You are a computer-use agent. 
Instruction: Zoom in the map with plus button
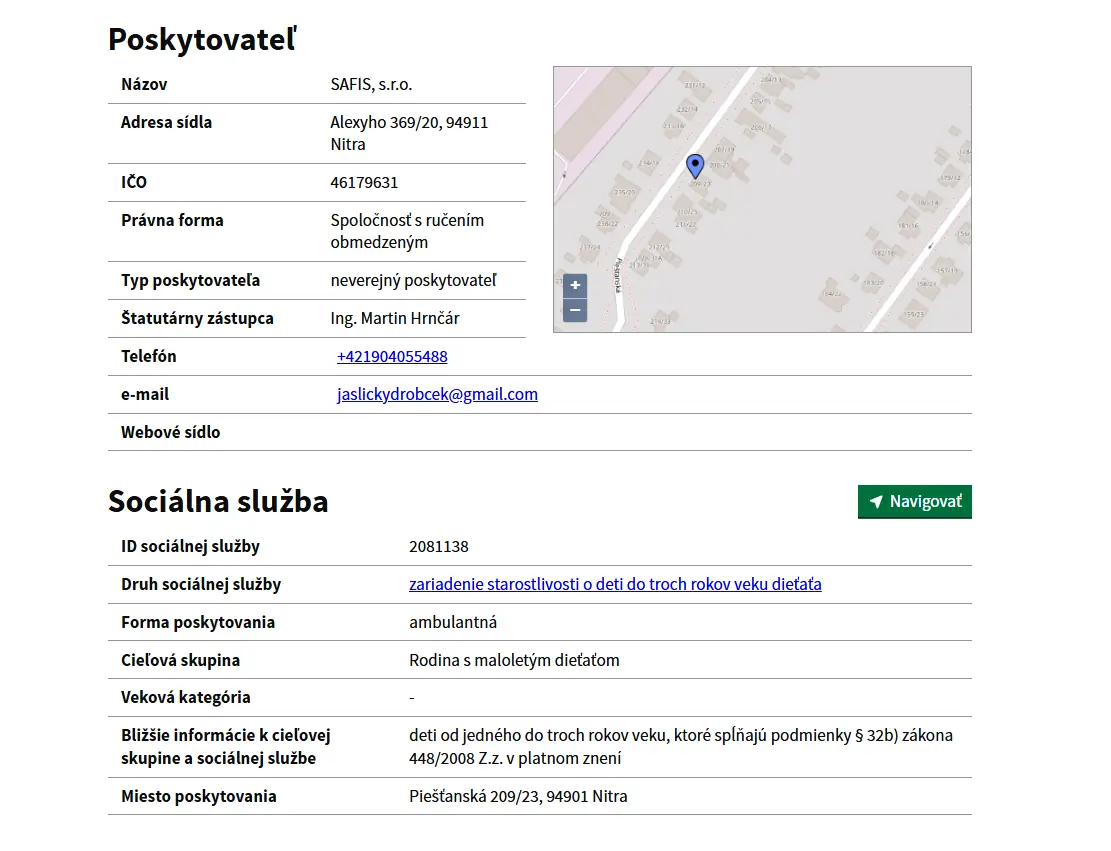pyautogui.click(x=575, y=286)
